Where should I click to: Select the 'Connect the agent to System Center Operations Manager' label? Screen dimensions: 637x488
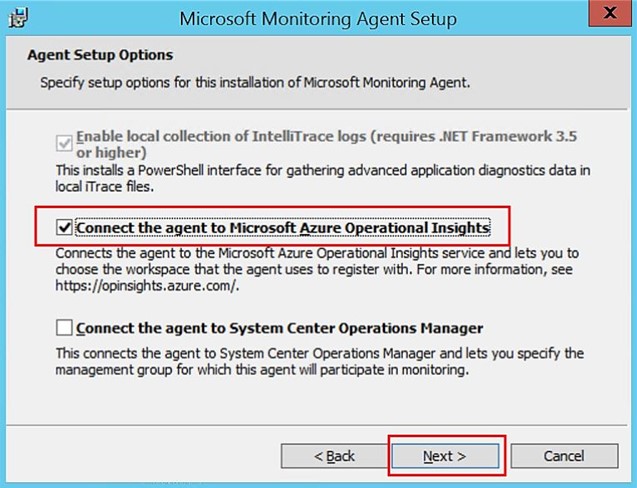click(280, 328)
